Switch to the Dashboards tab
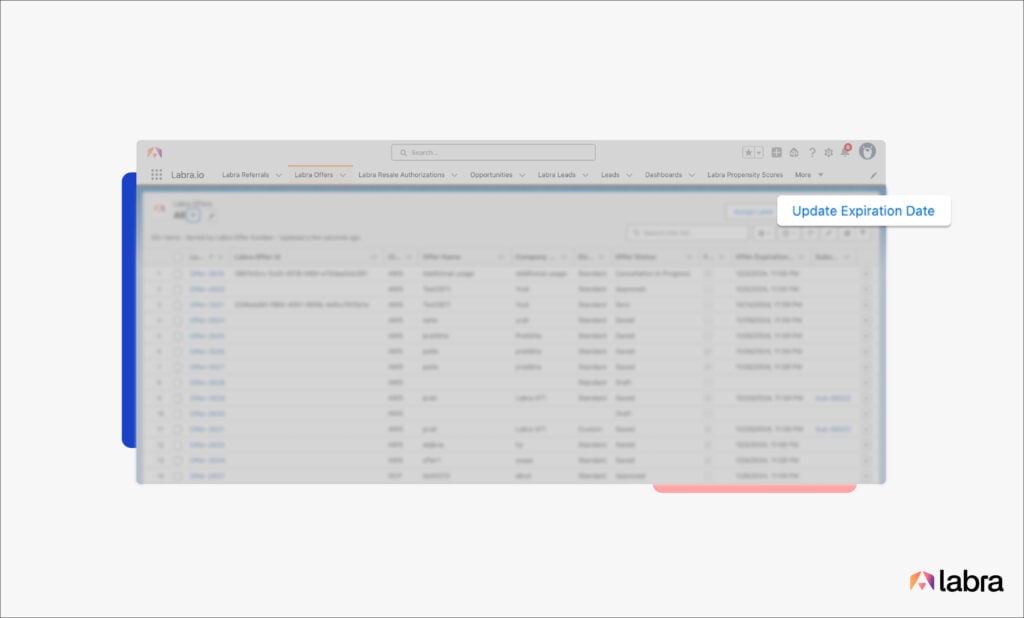 pos(663,175)
